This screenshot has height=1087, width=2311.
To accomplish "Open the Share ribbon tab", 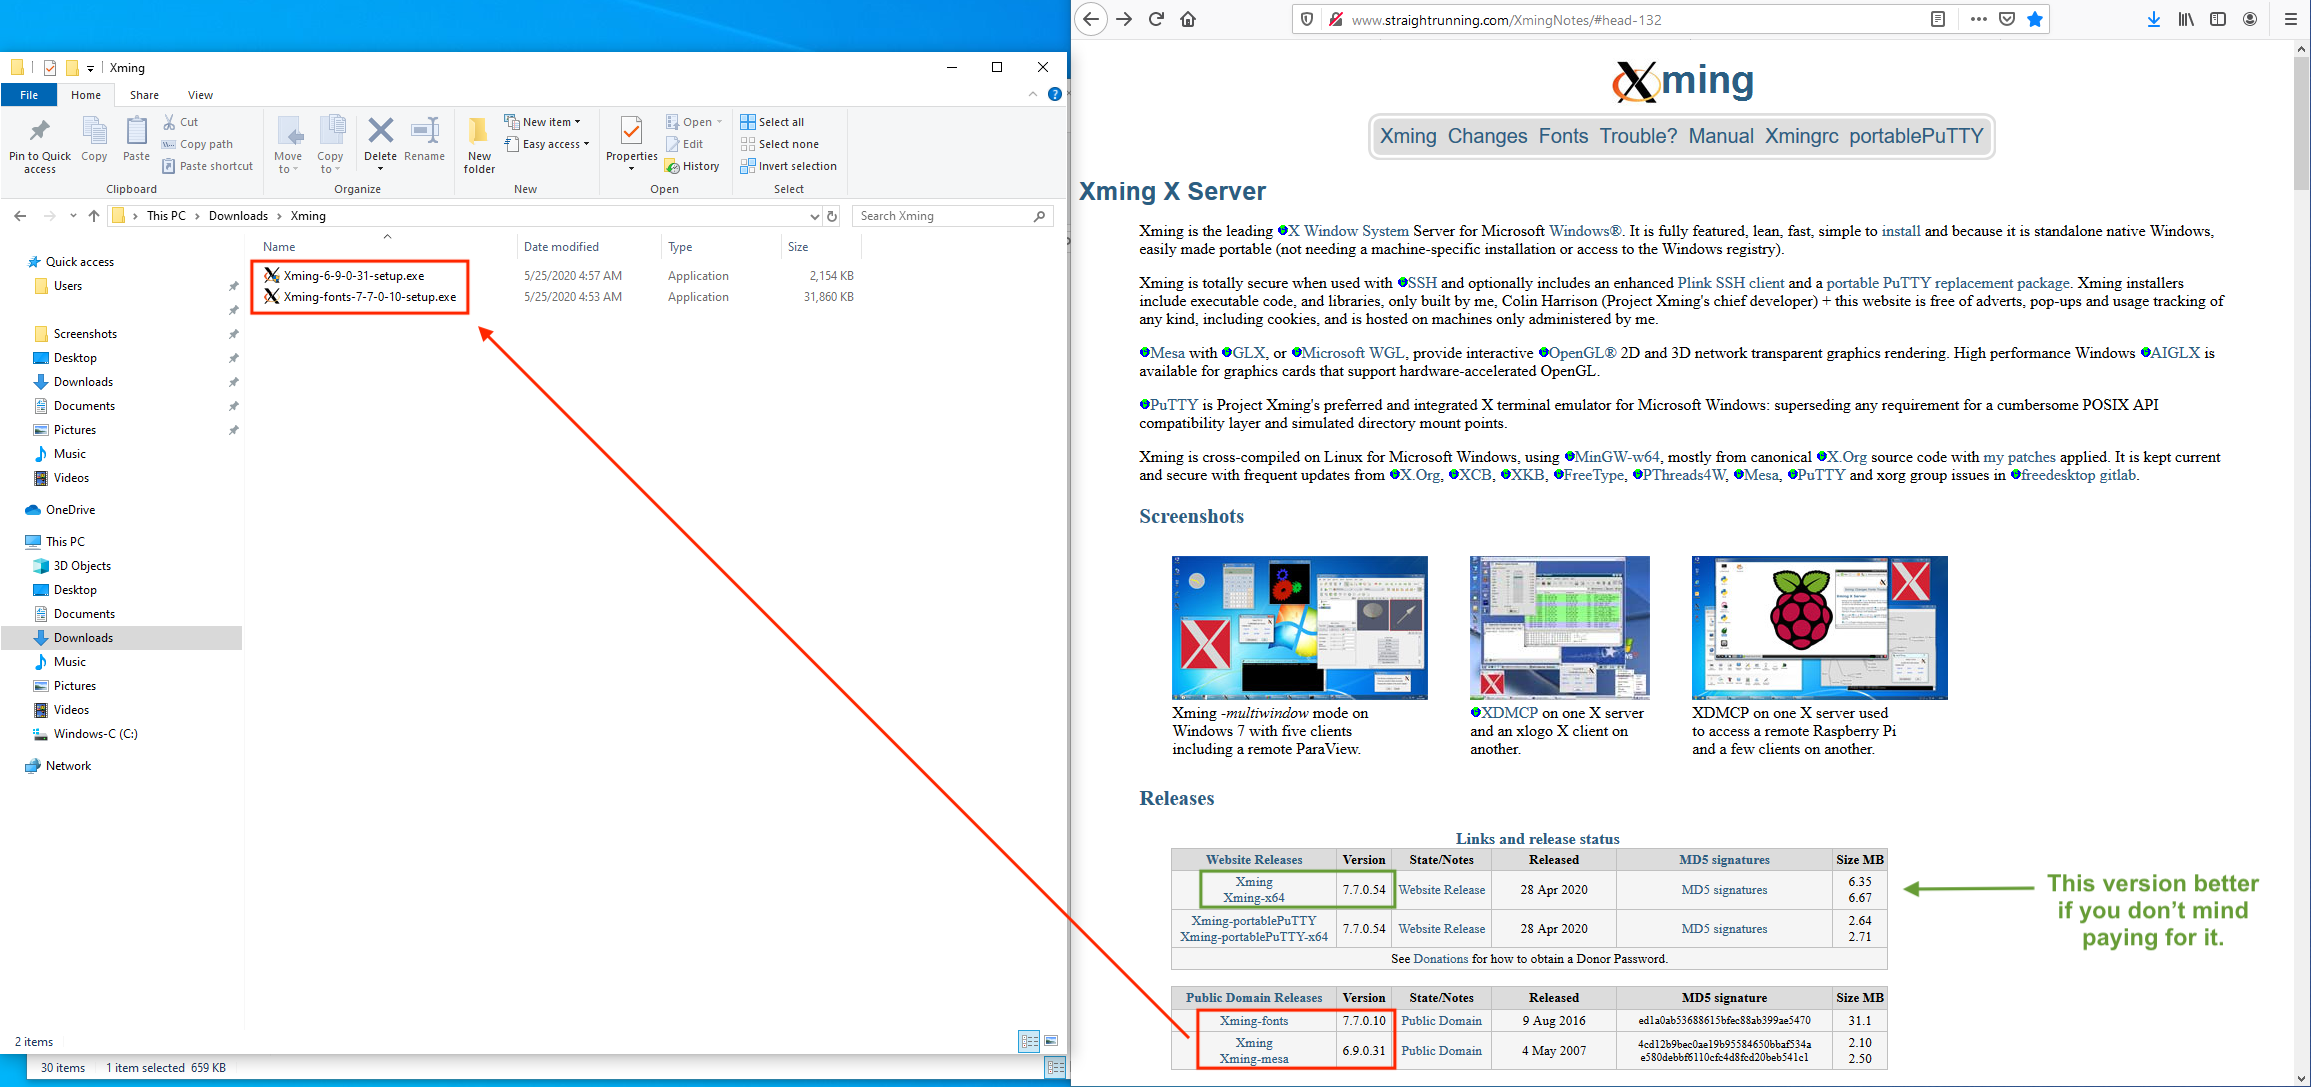I will pos(144,95).
